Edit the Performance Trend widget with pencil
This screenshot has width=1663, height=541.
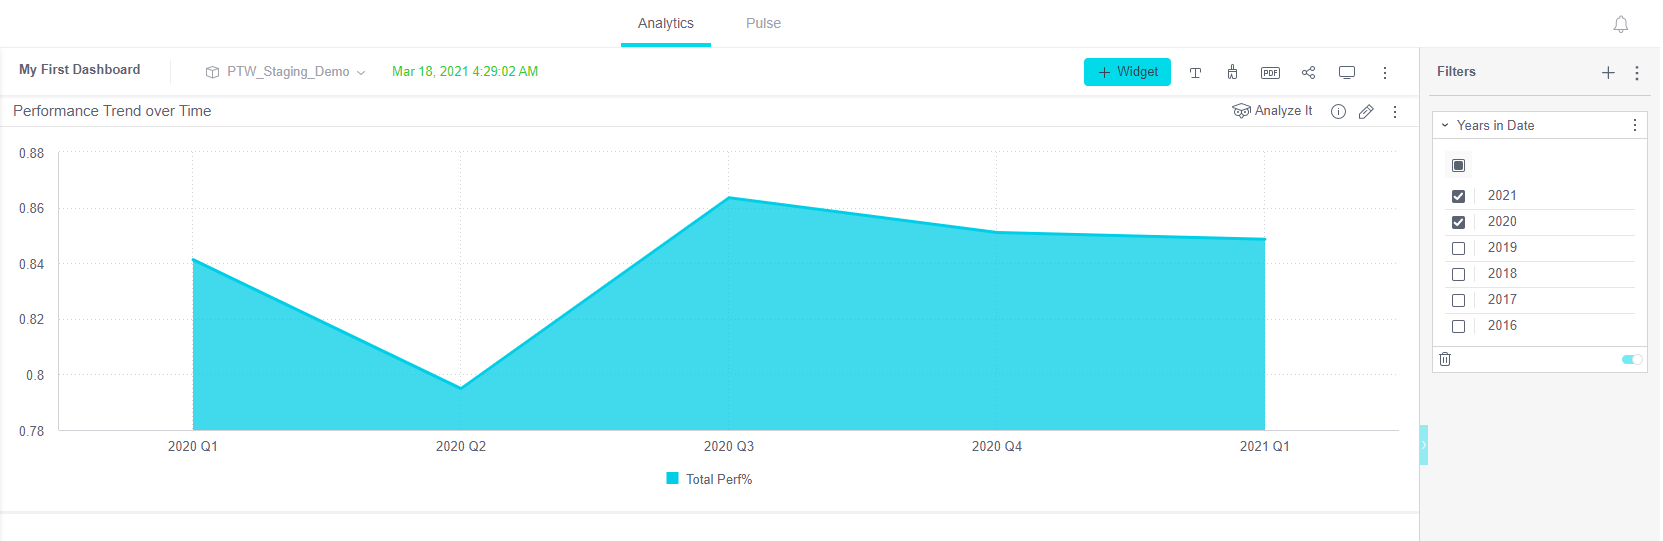coord(1366,112)
